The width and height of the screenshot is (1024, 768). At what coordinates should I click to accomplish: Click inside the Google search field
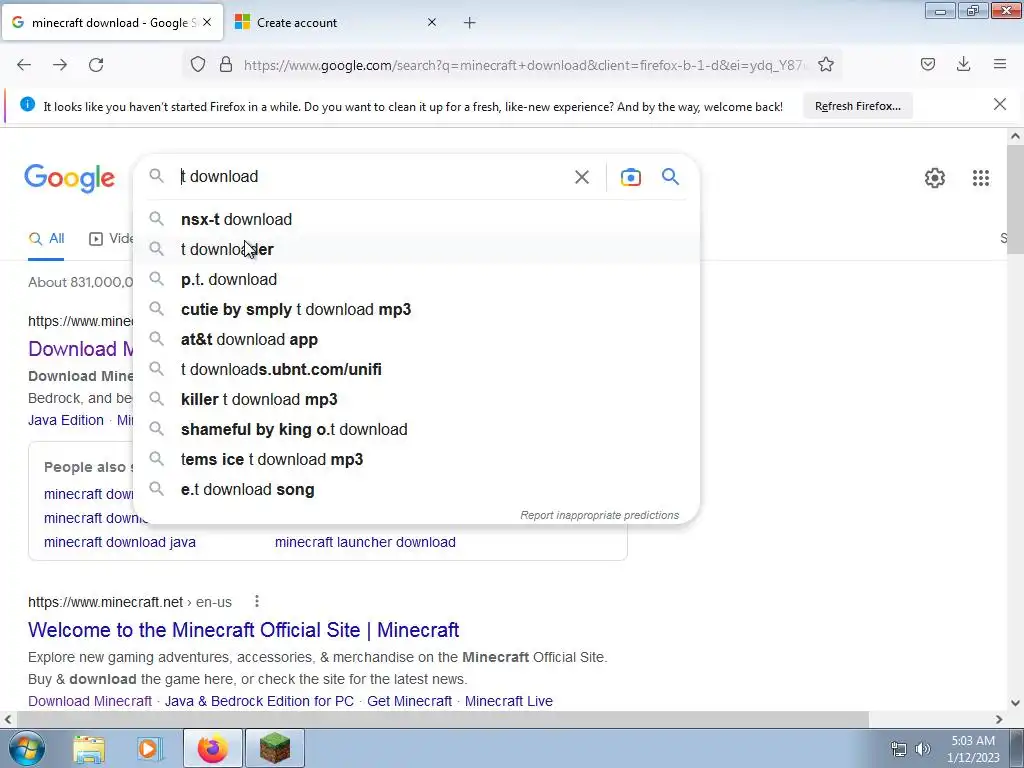[372, 176]
